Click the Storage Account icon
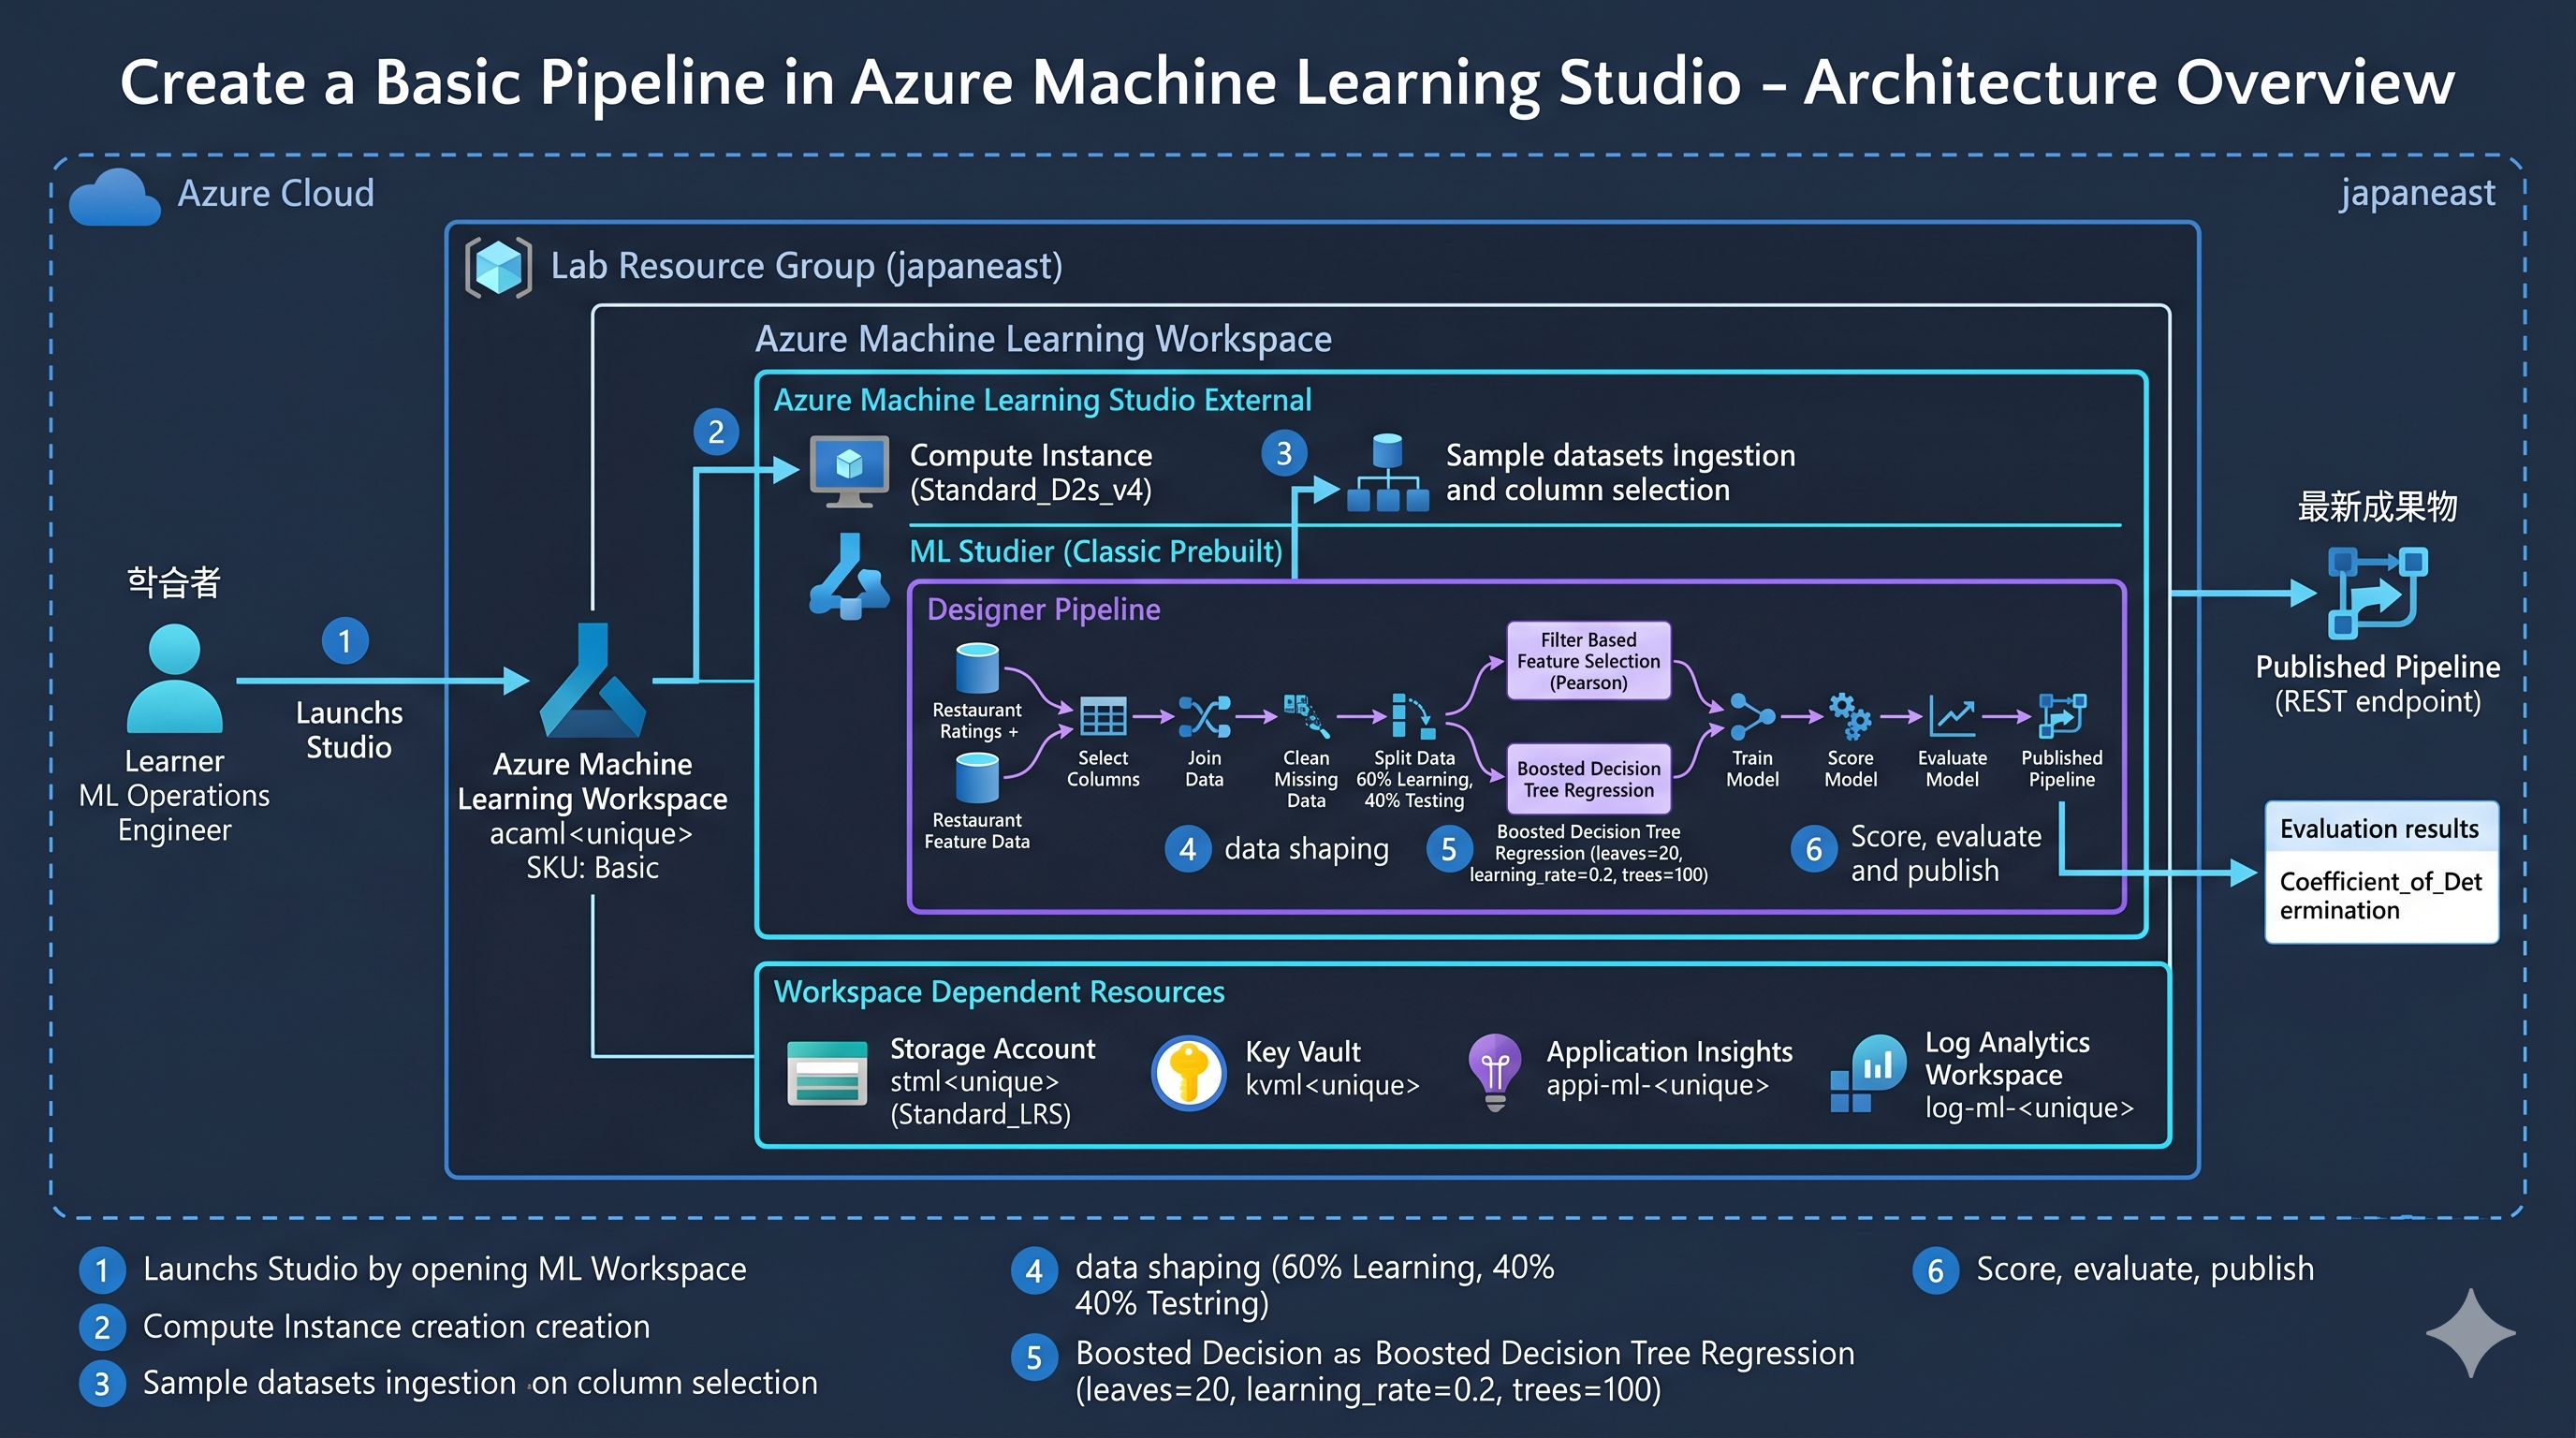 tap(827, 1073)
